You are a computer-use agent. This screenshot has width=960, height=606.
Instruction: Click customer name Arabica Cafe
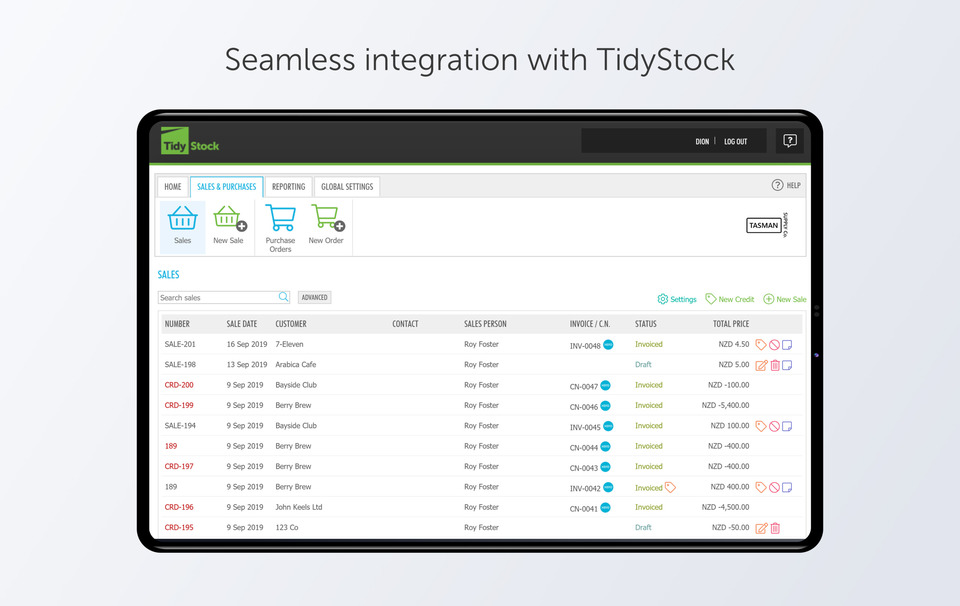(x=296, y=364)
